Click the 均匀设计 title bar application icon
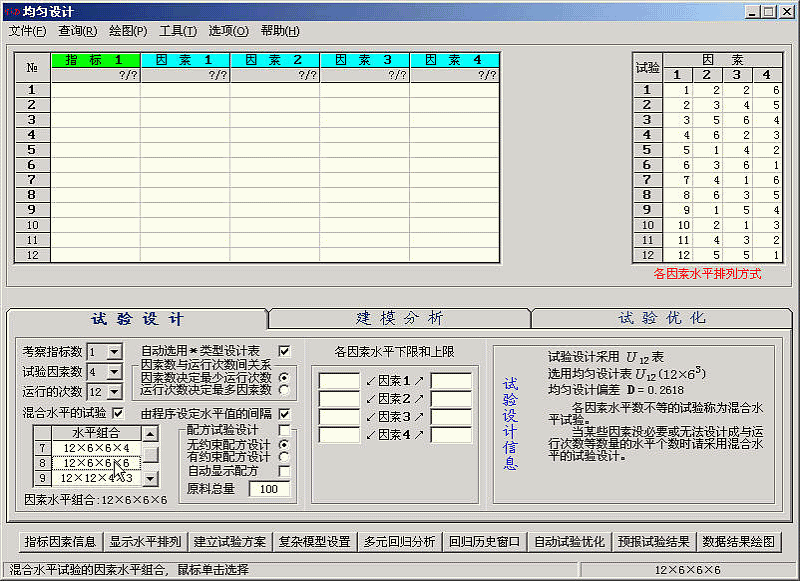Viewport: 800px width, 581px height. pyautogui.click(x=11, y=11)
